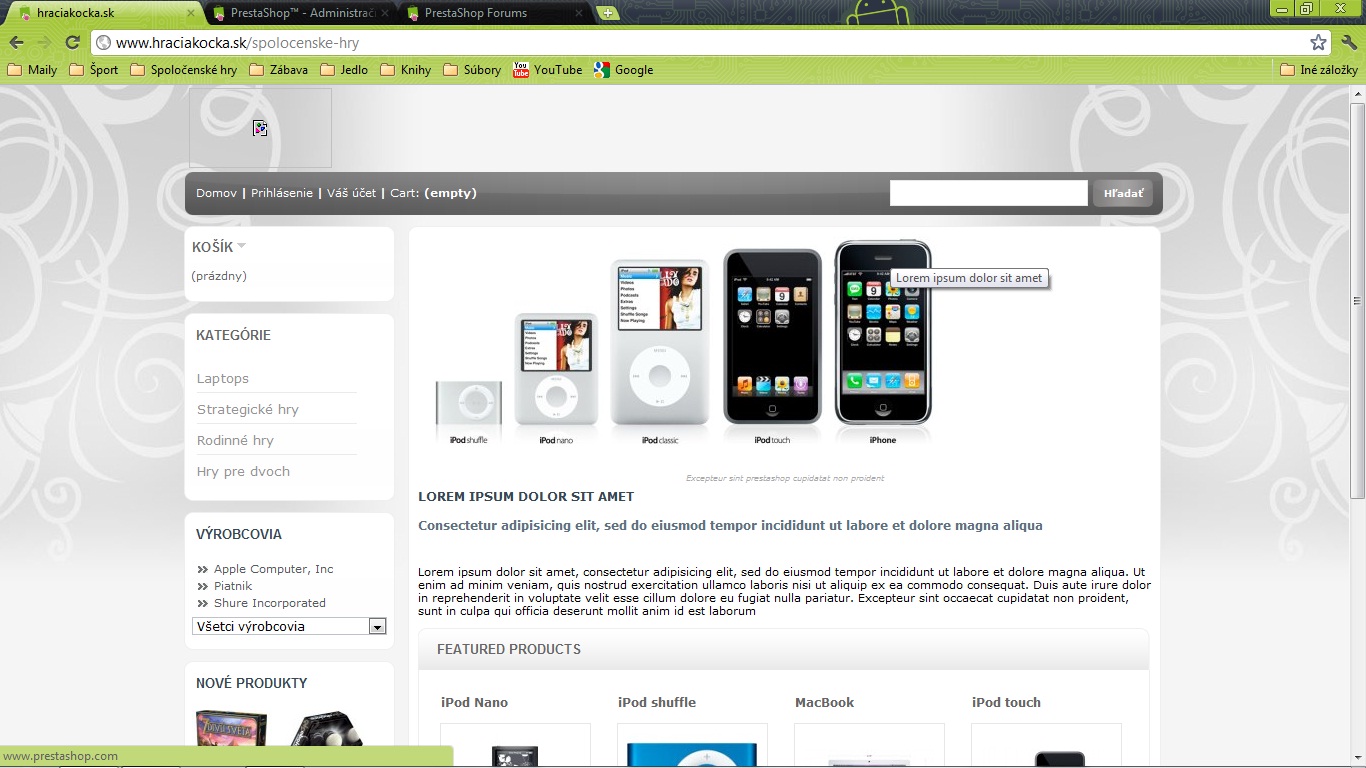Open the Prihlásenie login link
Screen dimensions: 1366x768
pyautogui.click(x=282, y=193)
